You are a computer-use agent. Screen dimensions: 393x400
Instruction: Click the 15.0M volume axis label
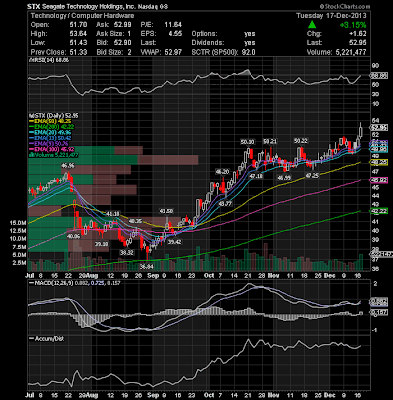[18, 223]
